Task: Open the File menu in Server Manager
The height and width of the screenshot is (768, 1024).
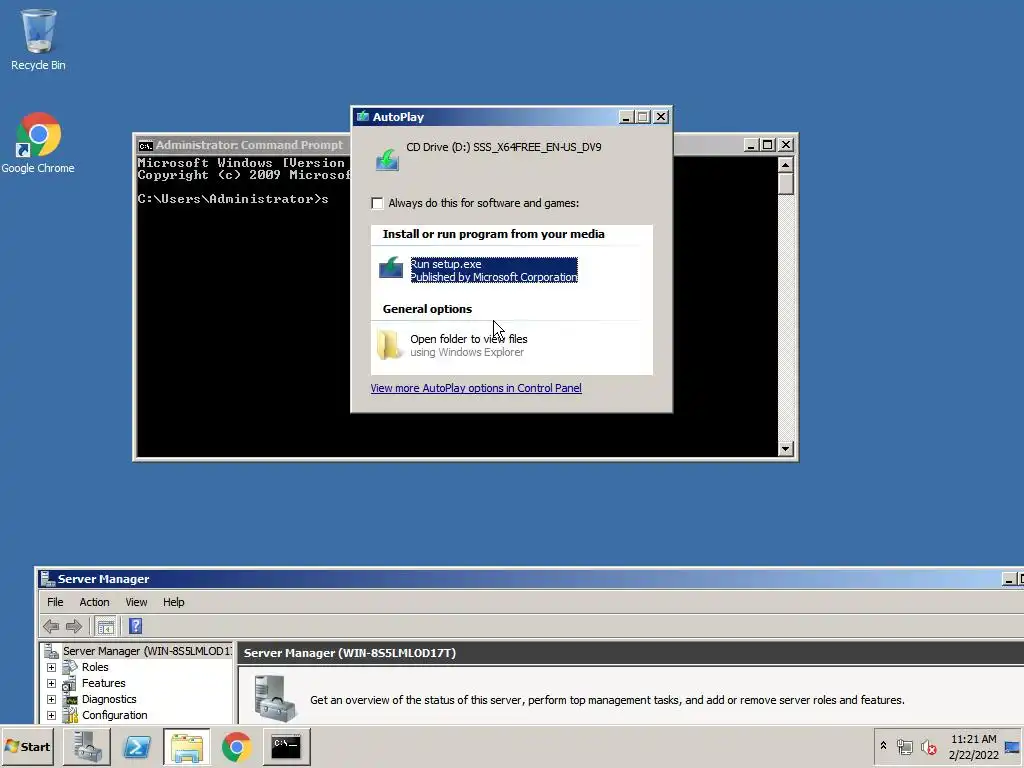Action: click(55, 602)
